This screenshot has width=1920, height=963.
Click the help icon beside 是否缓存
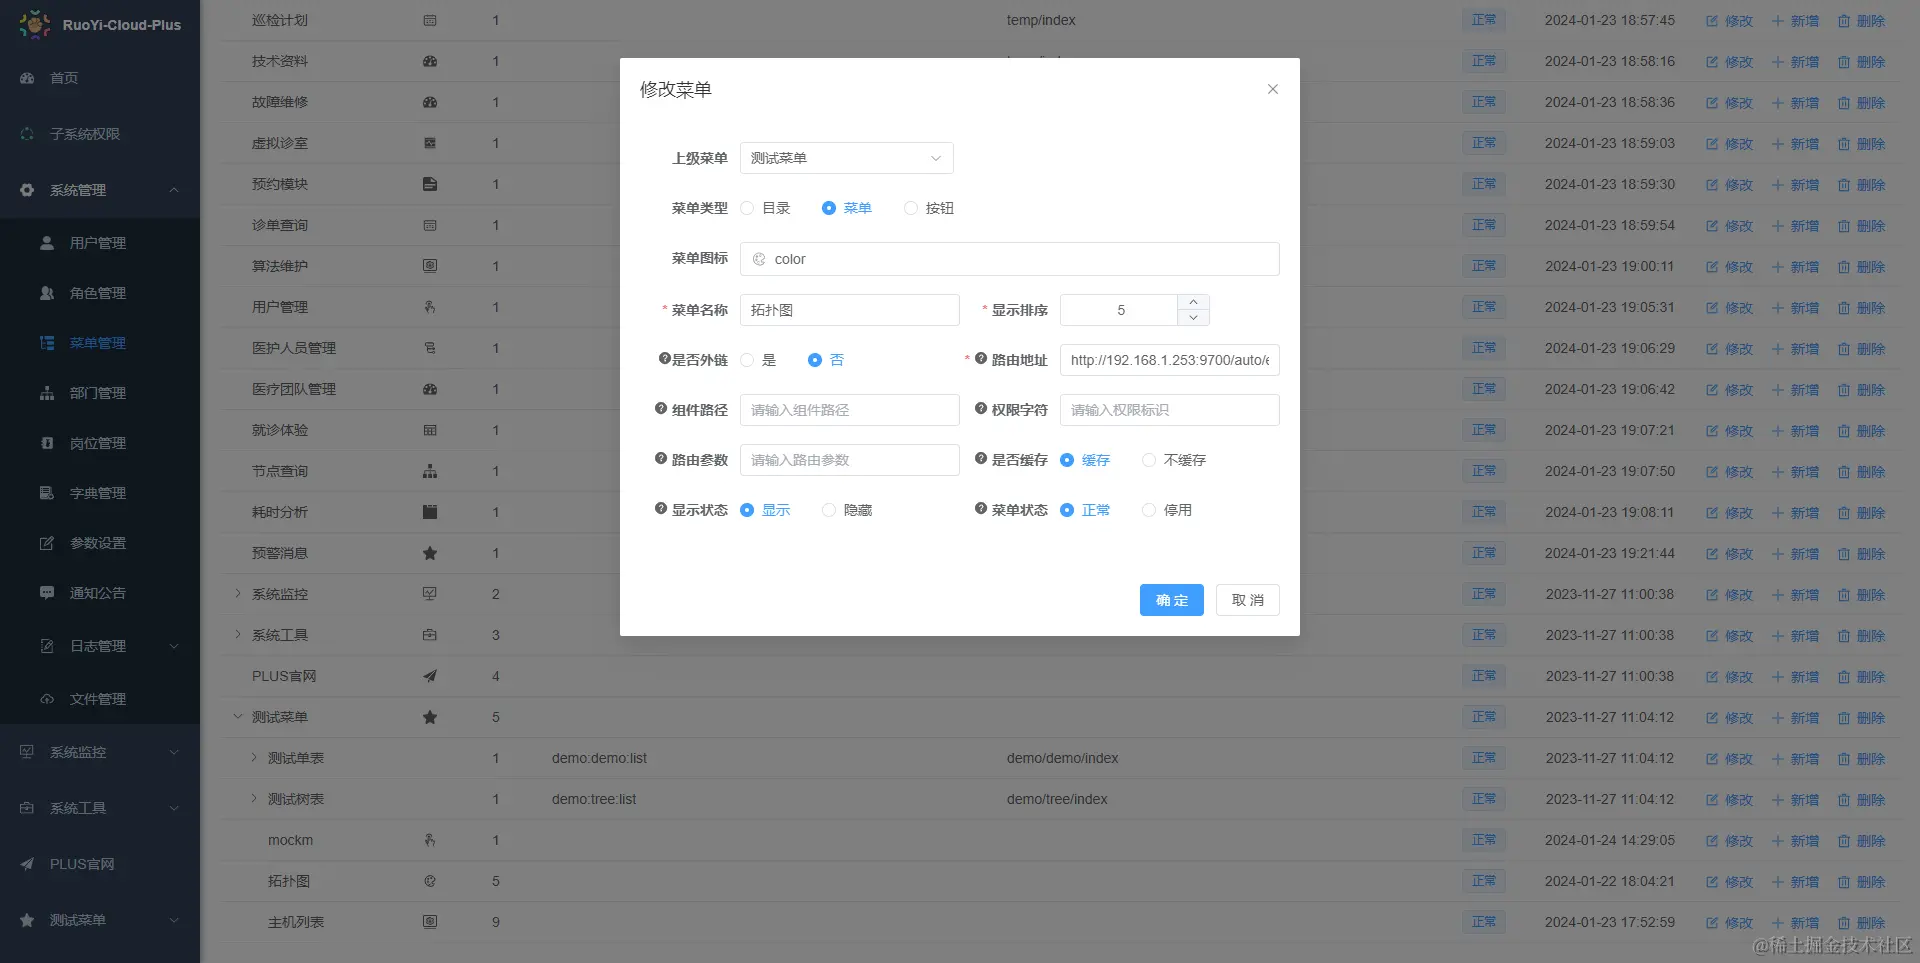point(981,459)
